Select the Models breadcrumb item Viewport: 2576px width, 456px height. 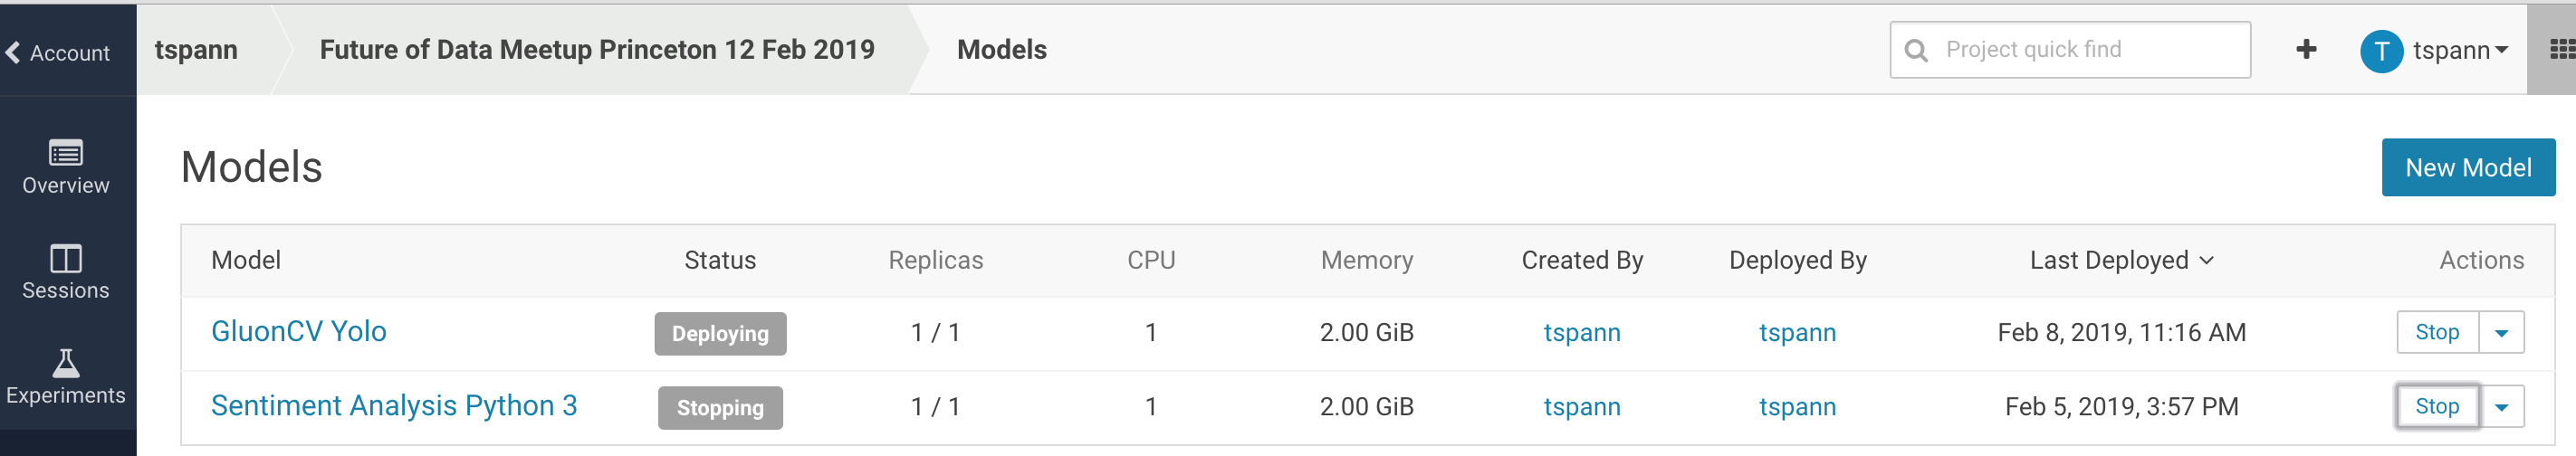pyautogui.click(x=1001, y=50)
